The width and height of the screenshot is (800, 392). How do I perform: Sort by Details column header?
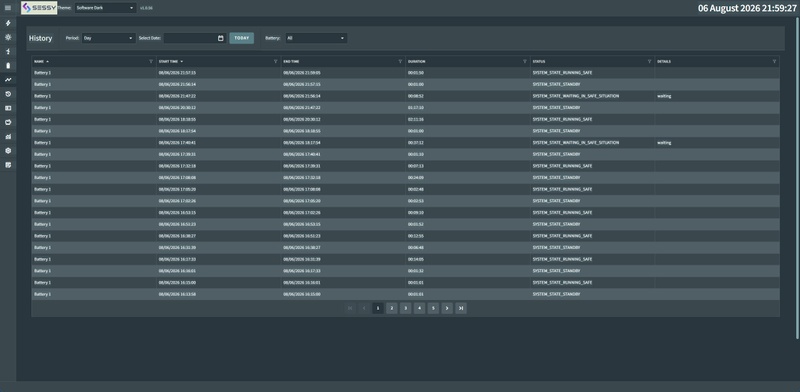[664, 61]
